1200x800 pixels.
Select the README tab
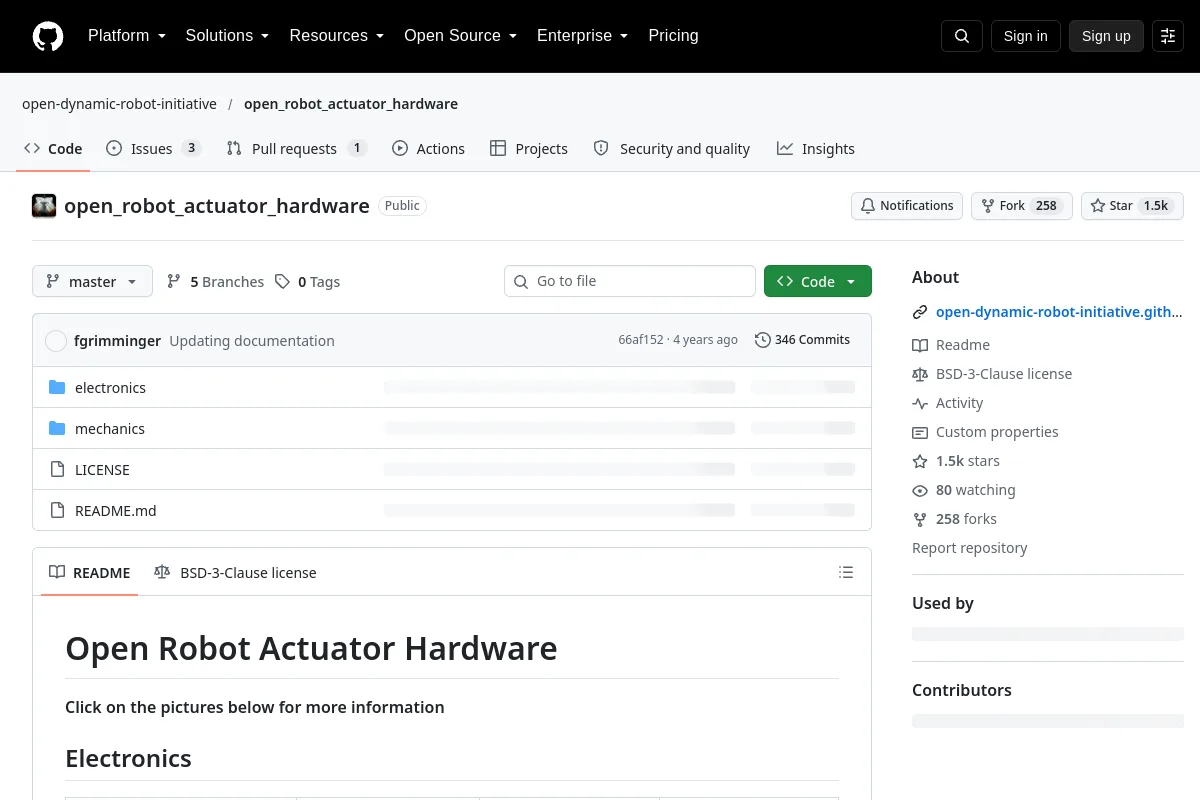(x=89, y=573)
